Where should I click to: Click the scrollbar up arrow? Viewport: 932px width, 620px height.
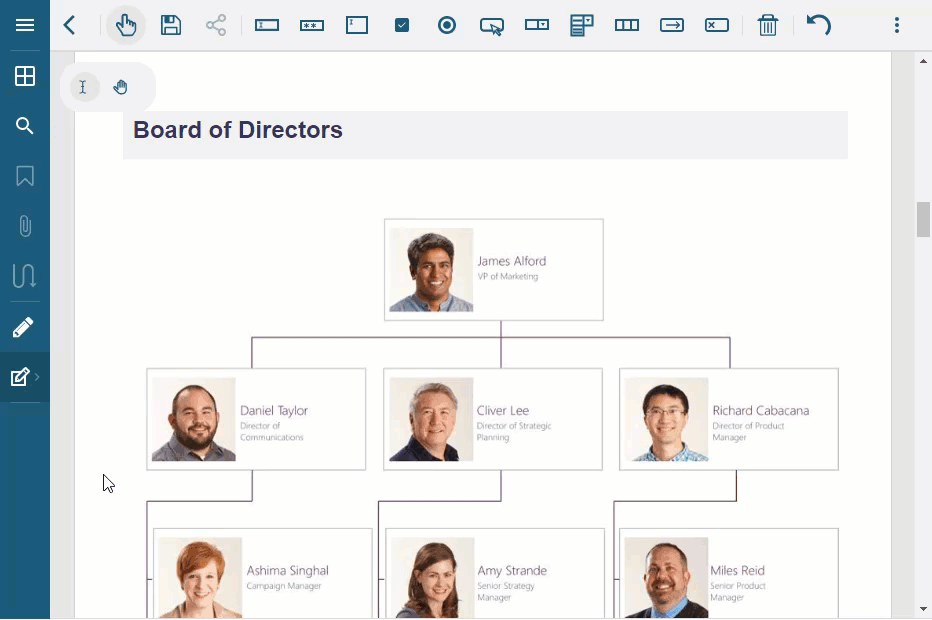tap(923, 61)
